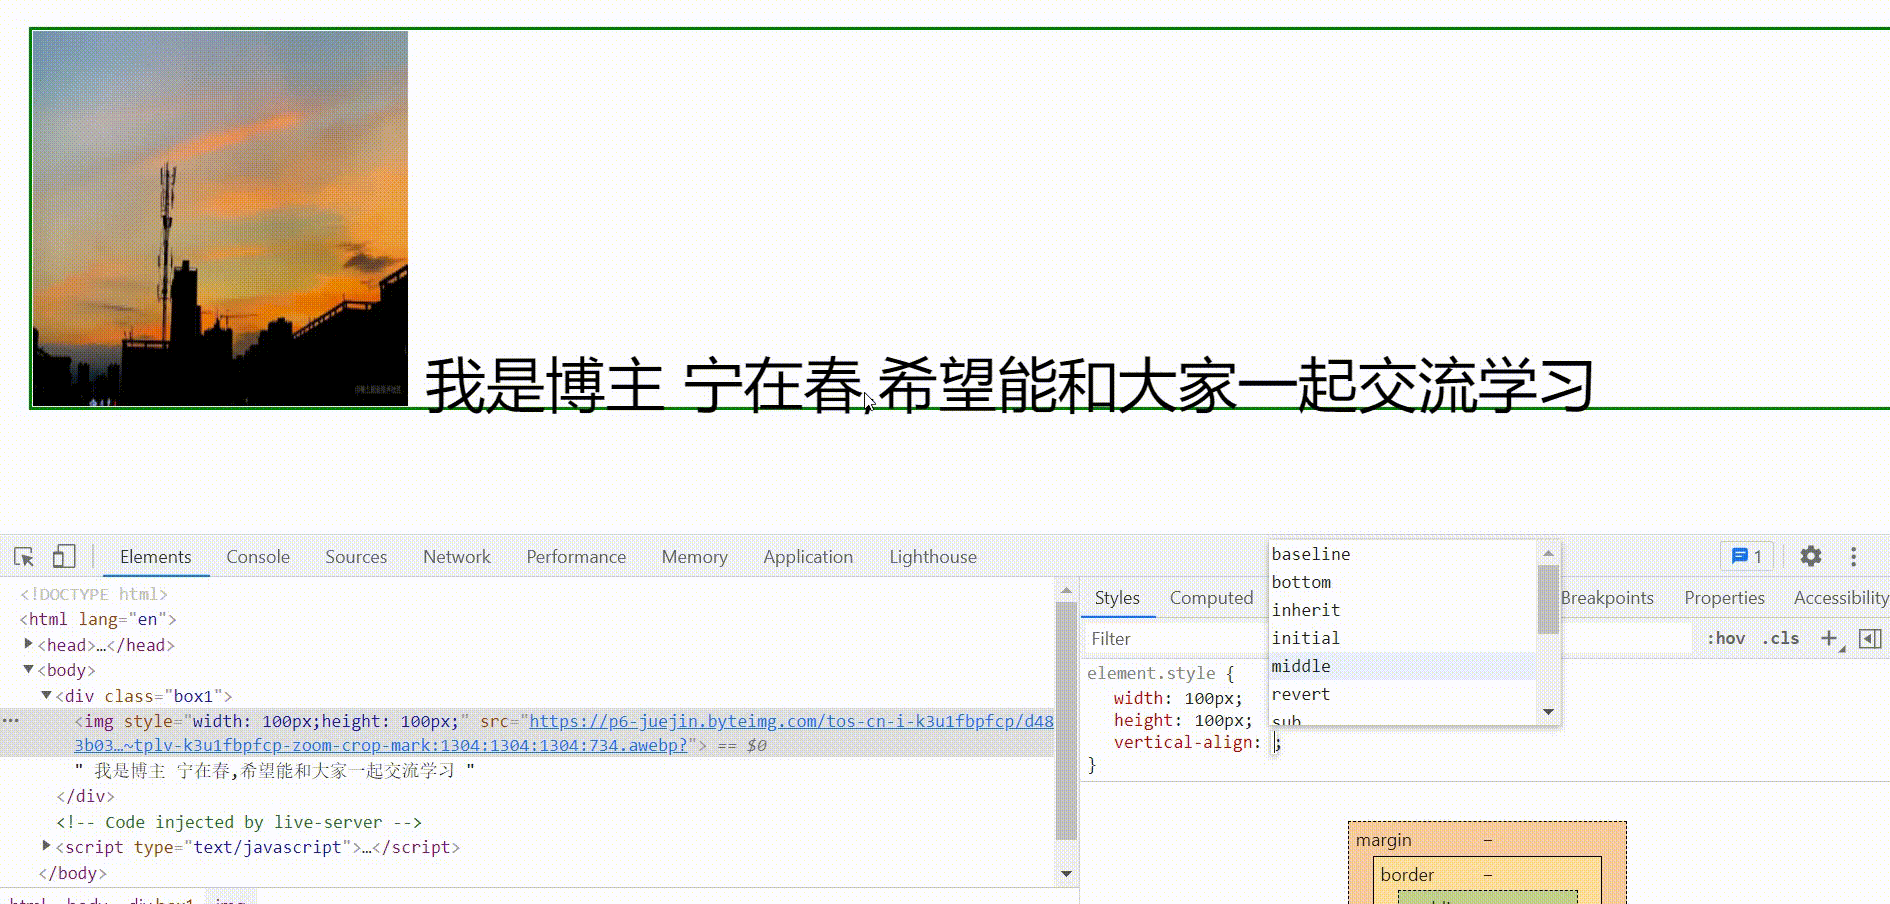The width and height of the screenshot is (1890, 904).
Task: Choose middle from autocomplete list
Action: [x=1402, y=666]
